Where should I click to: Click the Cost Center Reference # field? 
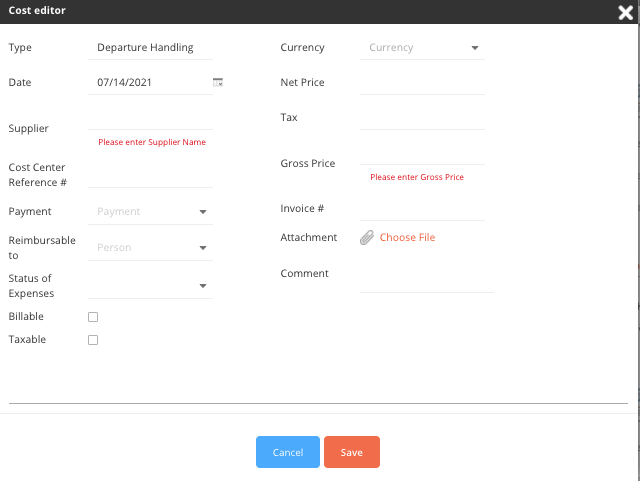pos(150,176)
